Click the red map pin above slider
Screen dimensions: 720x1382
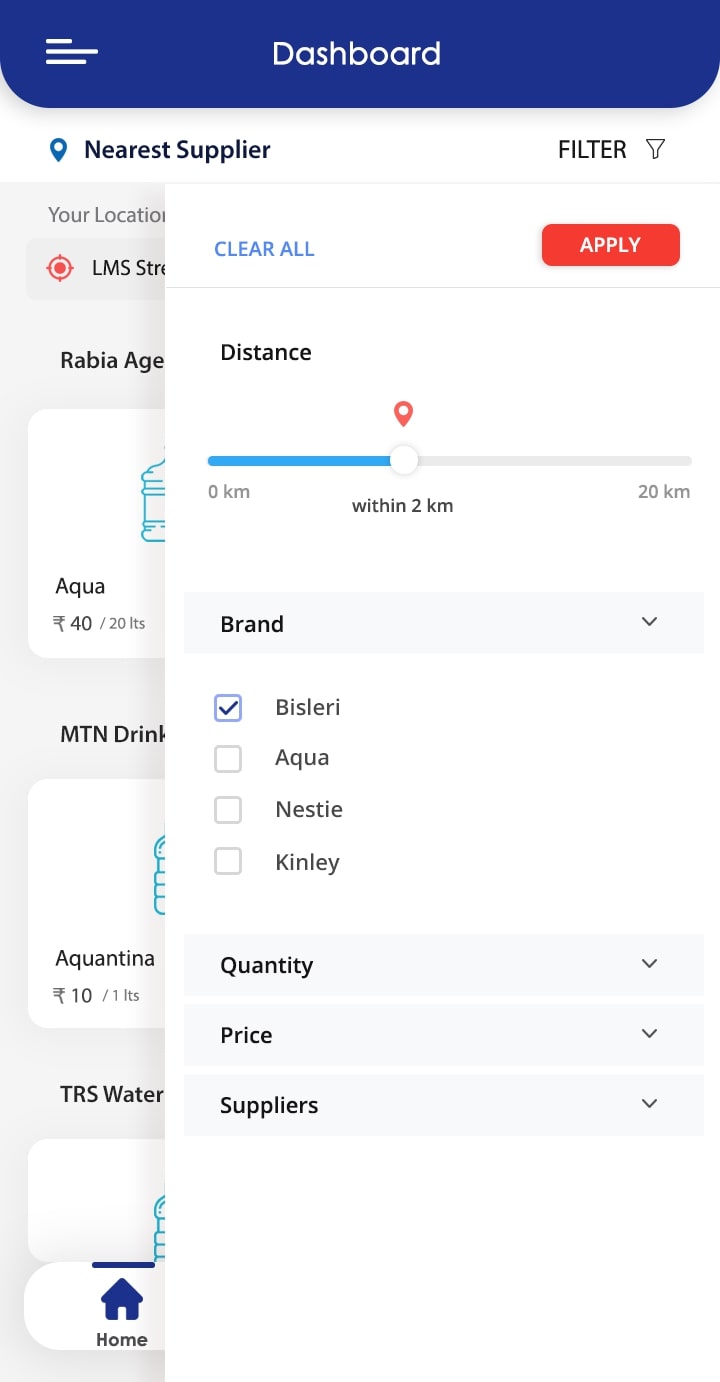(x=403, y=413)
